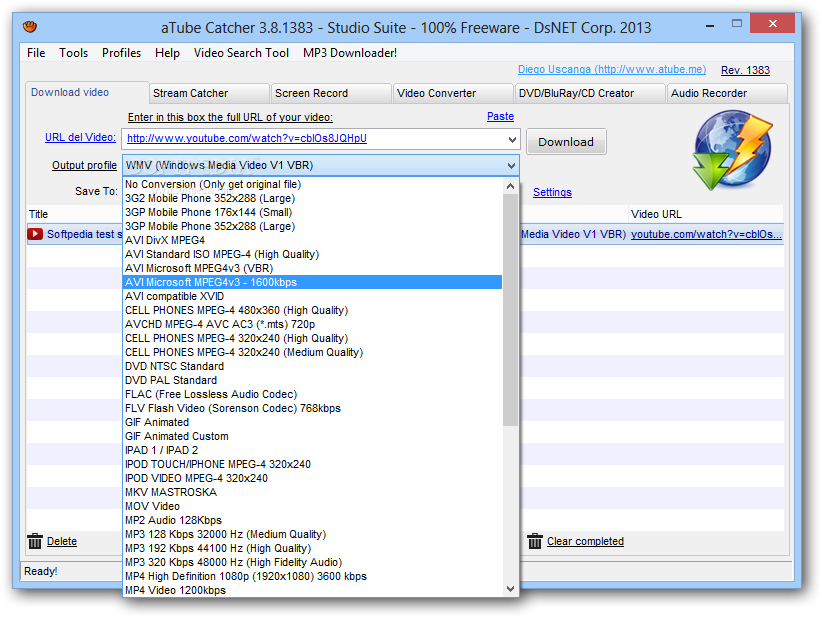Click the Delete link
This screenshot has width=822, height=618.
coord(62,541)
